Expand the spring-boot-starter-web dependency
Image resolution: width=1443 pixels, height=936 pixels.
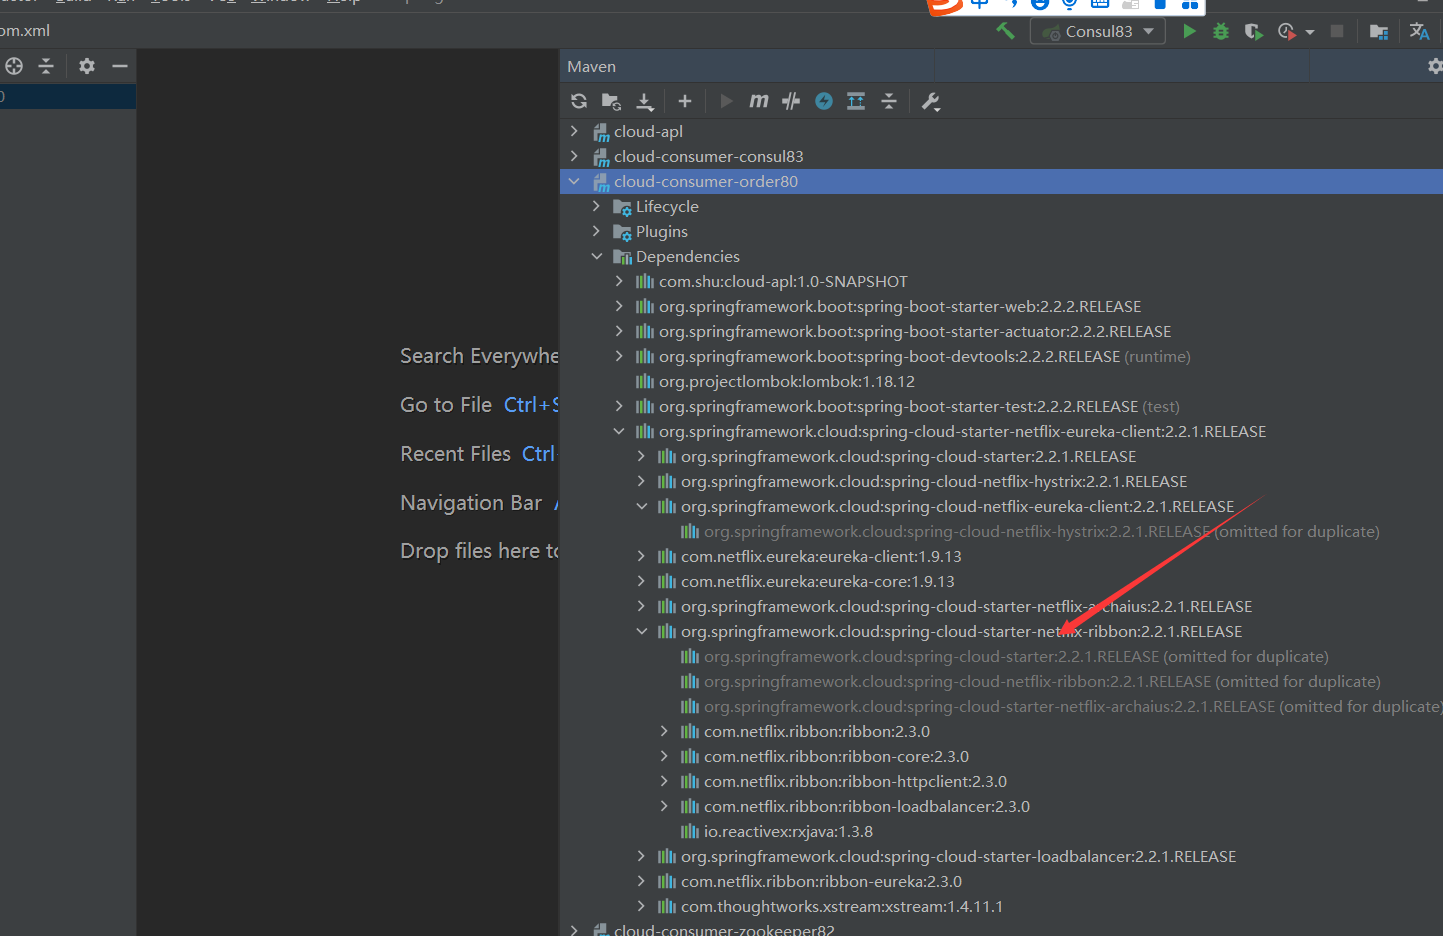(619, 306)
